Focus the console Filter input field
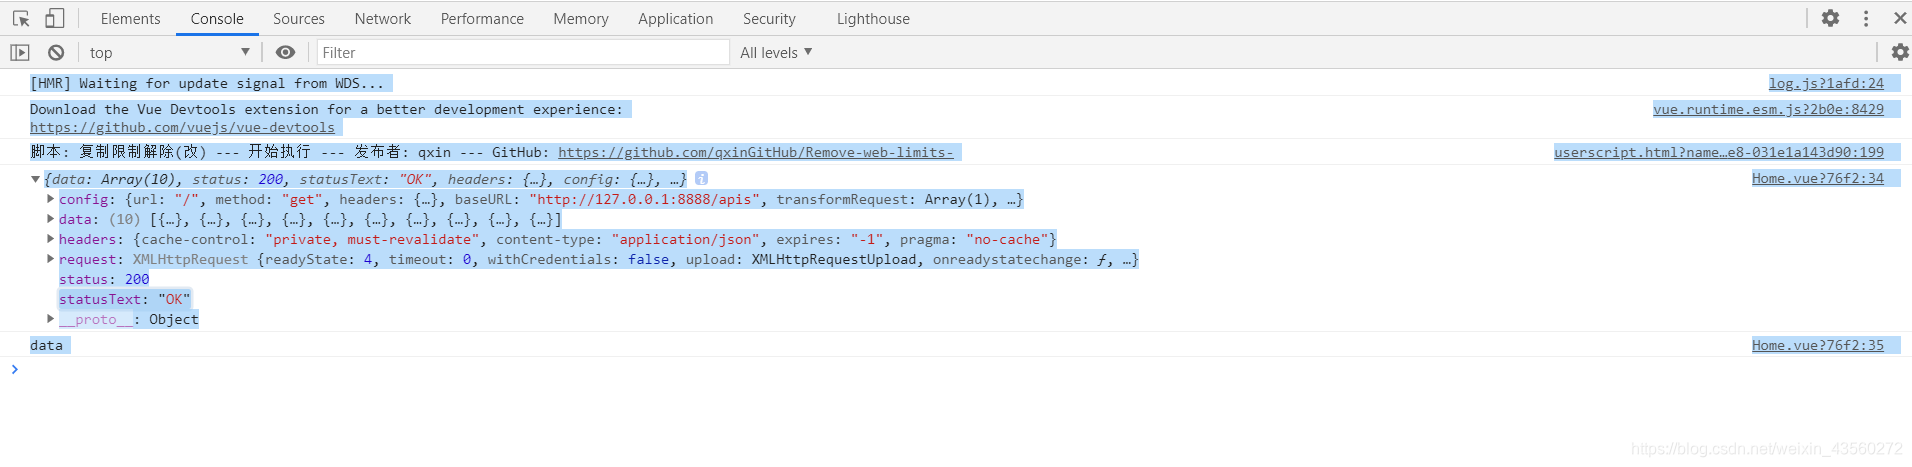1912x467 pixels. pyautogui.click(x=523, y=52)
